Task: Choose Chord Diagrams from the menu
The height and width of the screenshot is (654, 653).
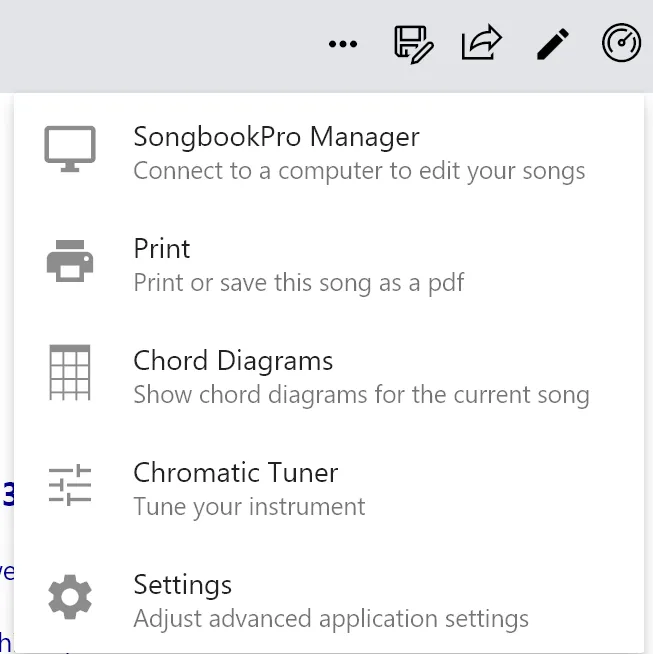Action: (329, 377)
